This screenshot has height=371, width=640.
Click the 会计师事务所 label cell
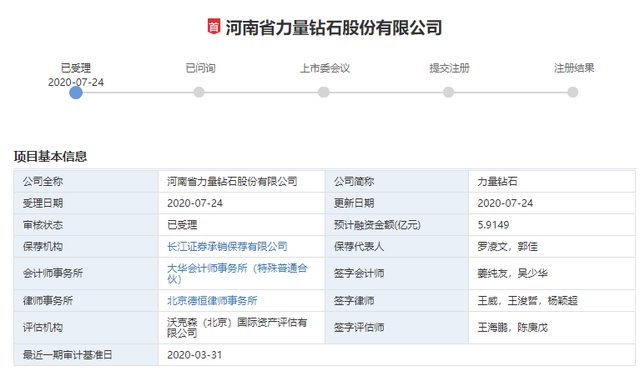tap(86, 273)
